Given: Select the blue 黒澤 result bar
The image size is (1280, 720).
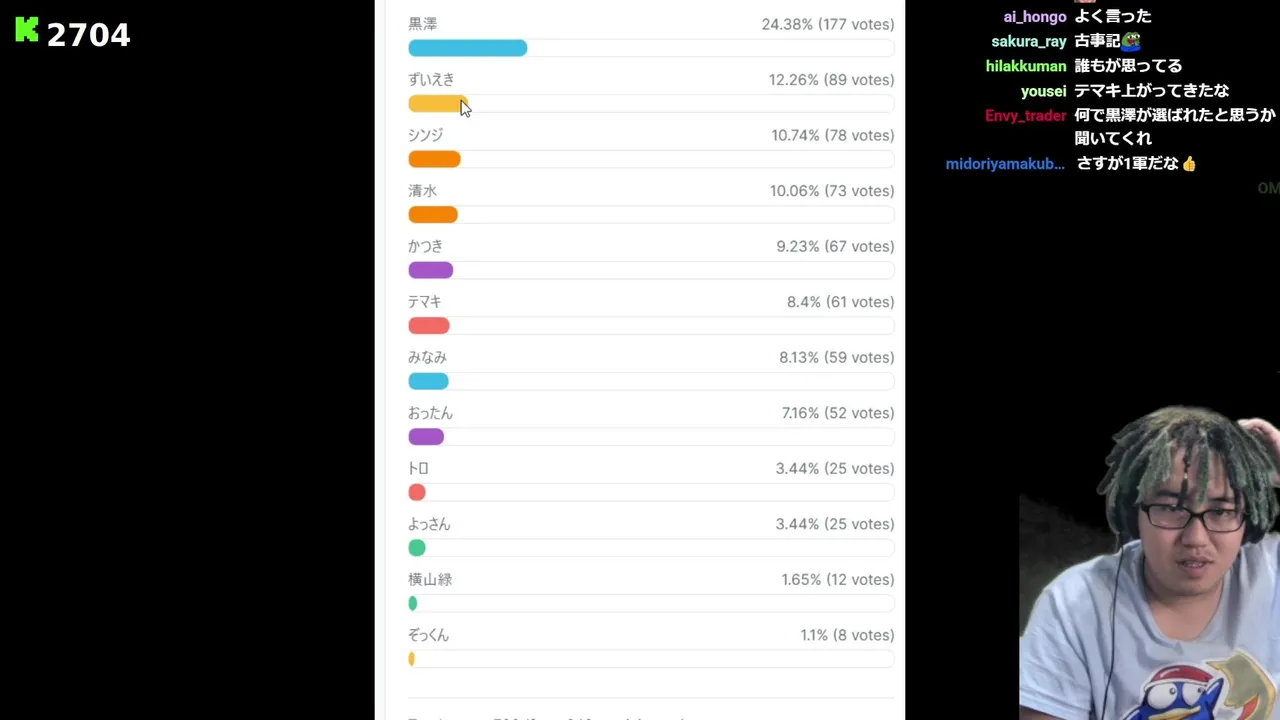Looking at the screenshot, I should [467, 48].
